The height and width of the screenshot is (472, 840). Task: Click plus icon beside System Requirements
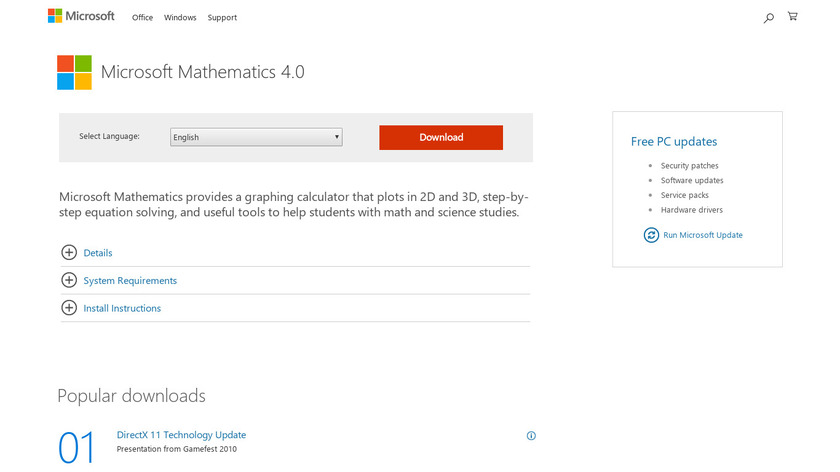(69, 281)
